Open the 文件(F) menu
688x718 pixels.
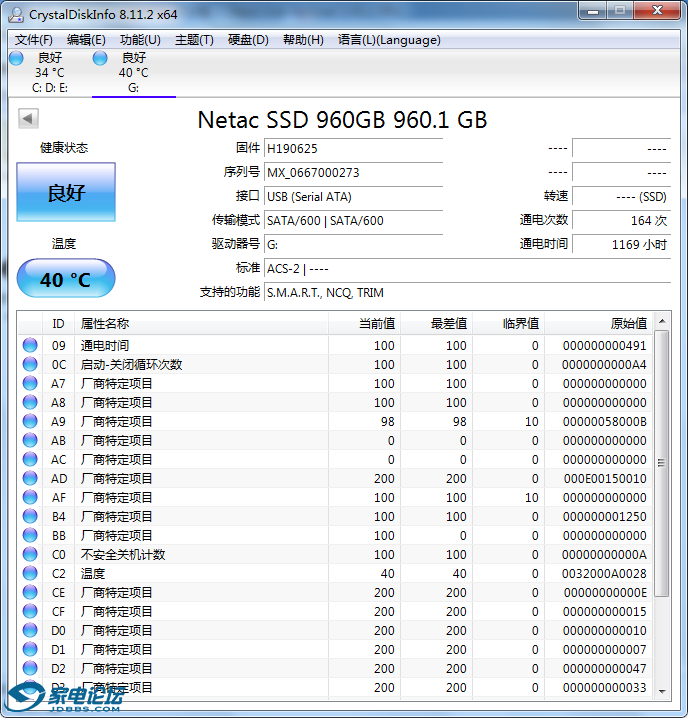pos(33,40)
